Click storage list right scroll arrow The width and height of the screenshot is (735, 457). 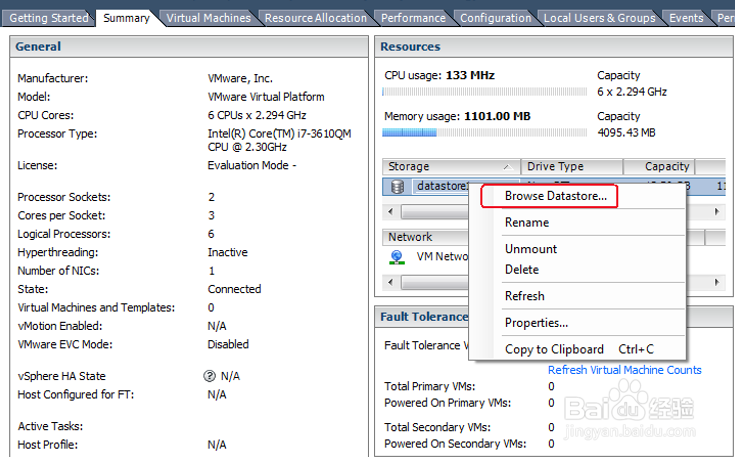717,212
